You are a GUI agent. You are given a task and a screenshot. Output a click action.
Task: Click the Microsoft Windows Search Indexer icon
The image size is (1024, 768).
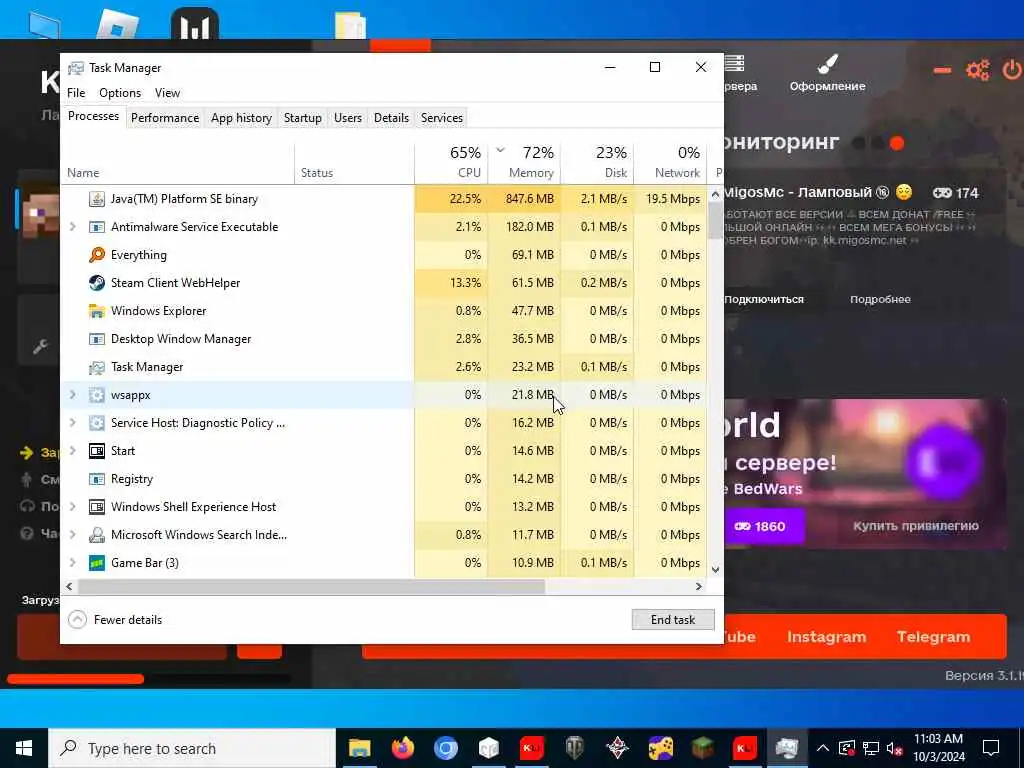[x=97, y=535]
